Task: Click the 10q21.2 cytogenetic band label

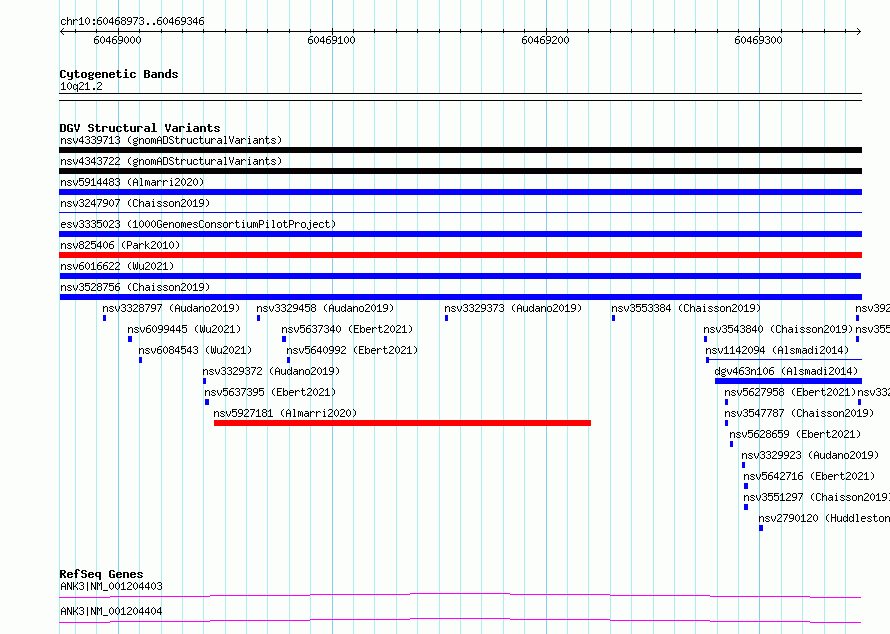Action: [x=81, y=86]
